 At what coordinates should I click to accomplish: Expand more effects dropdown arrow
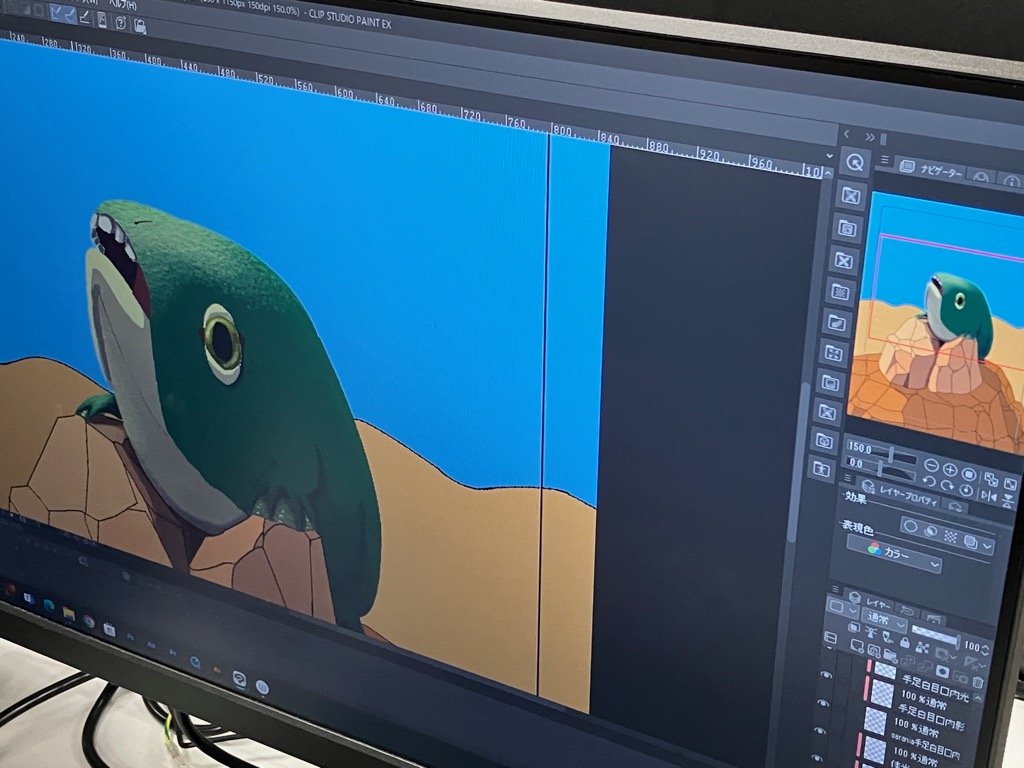click(987, 545)
